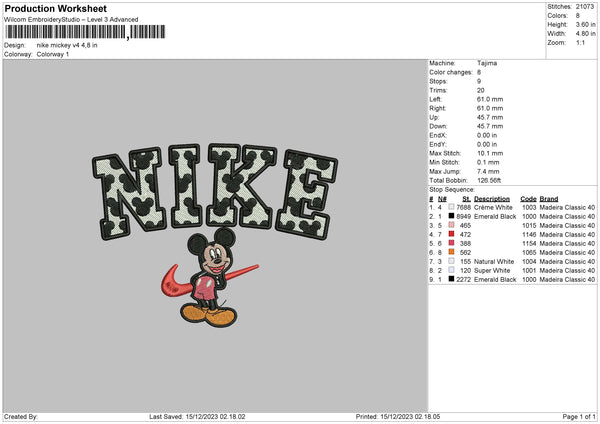The height and width of the screenshot is (424, 600).
Task: Click the orange swatch for code 1065
Action: 451,252
